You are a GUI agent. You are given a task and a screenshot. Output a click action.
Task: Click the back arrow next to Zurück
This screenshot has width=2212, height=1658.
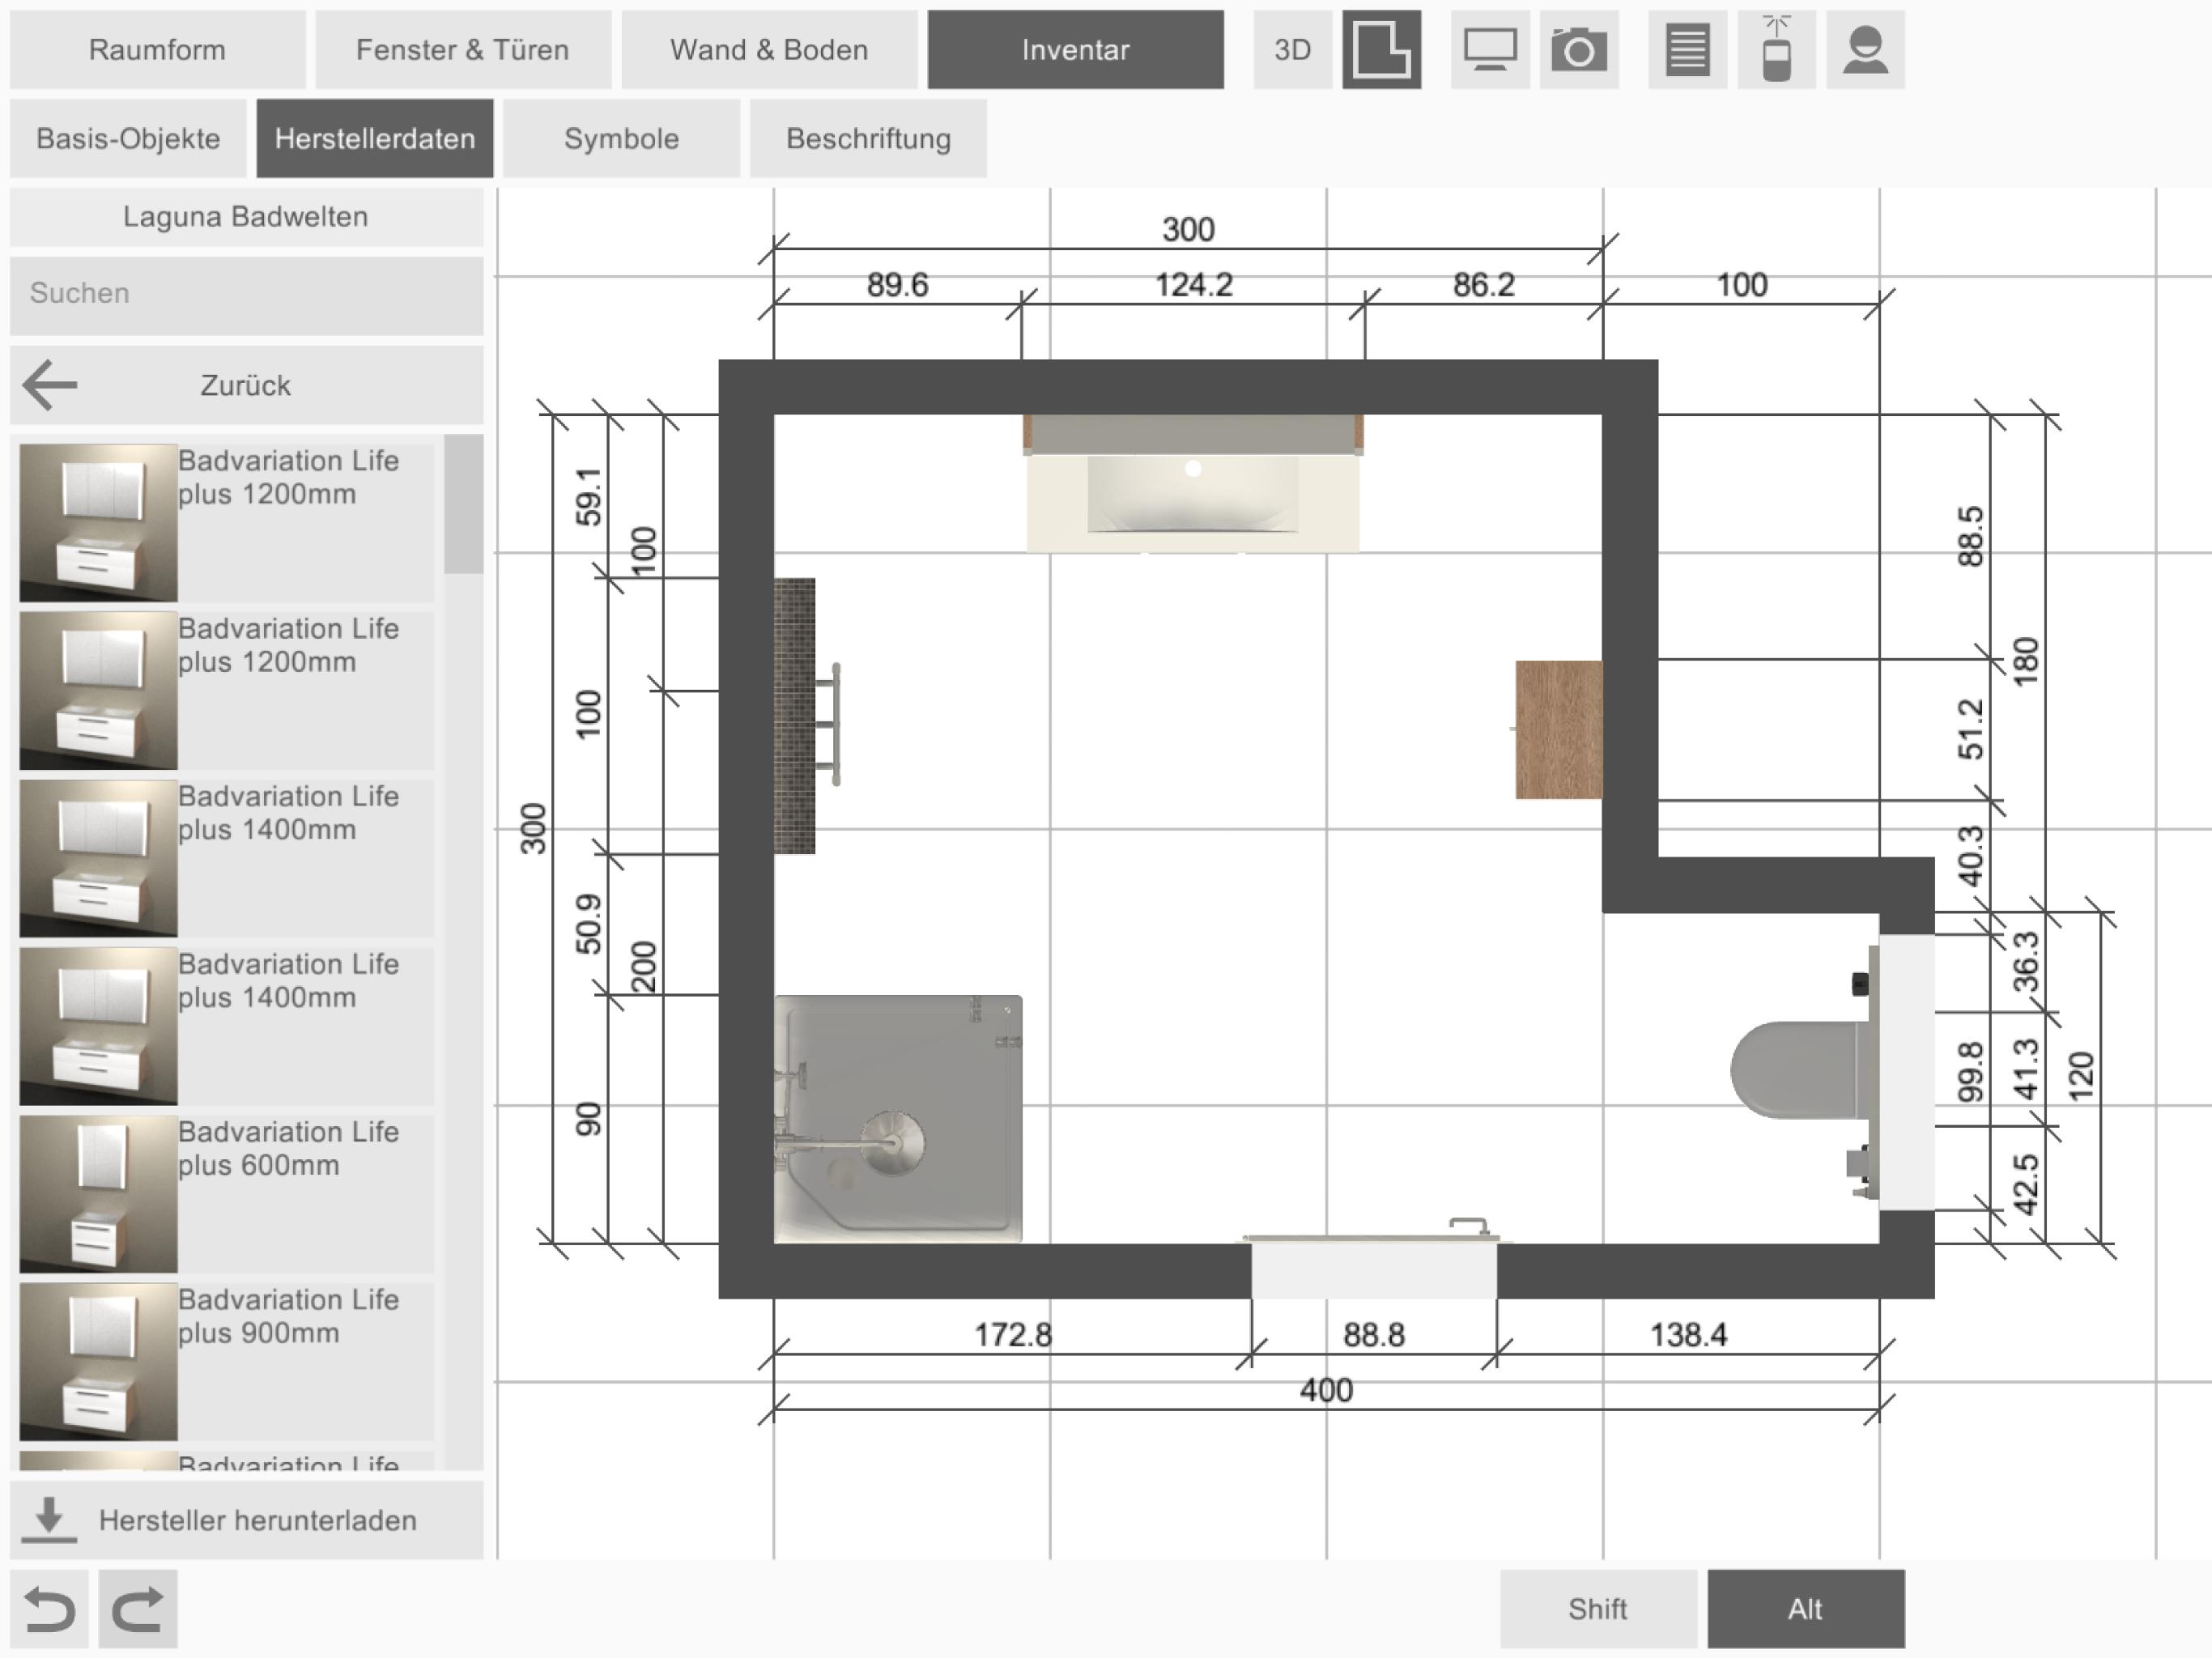49,386
